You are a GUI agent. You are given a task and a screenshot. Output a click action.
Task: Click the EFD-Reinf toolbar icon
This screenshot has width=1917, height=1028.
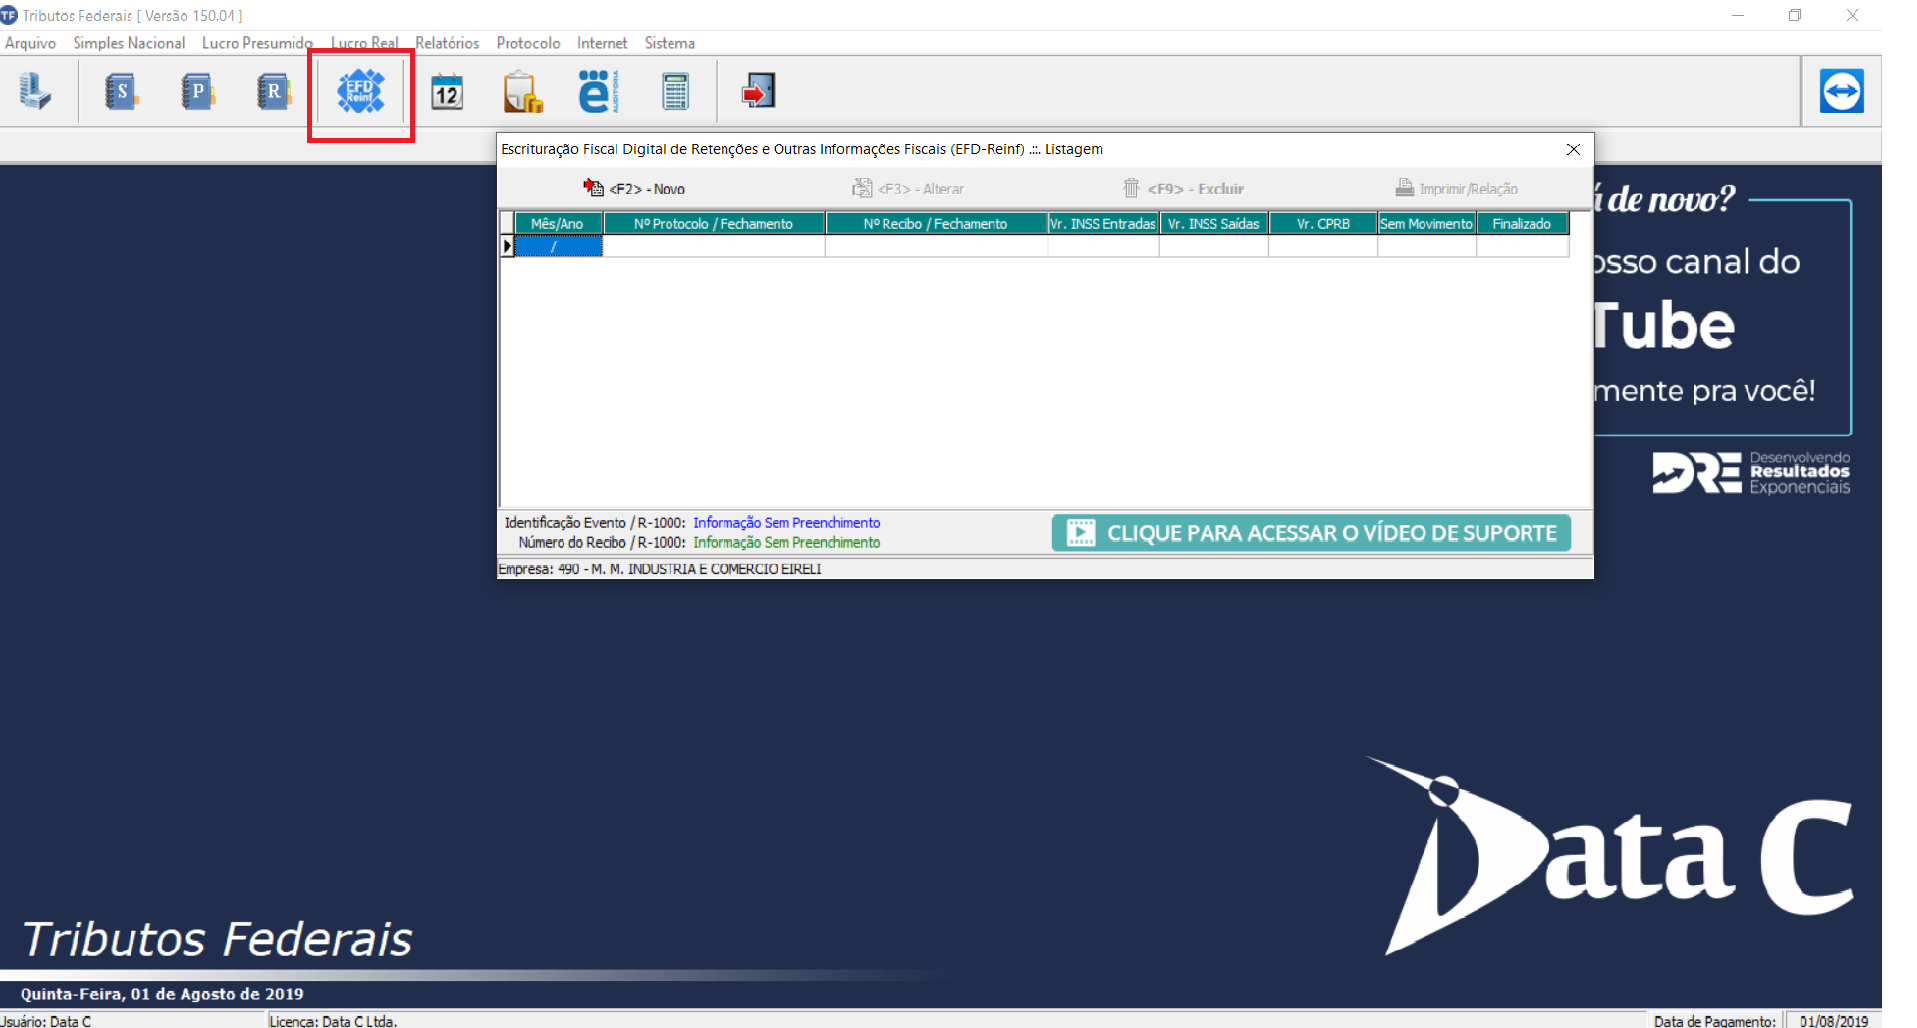[360, 92]
